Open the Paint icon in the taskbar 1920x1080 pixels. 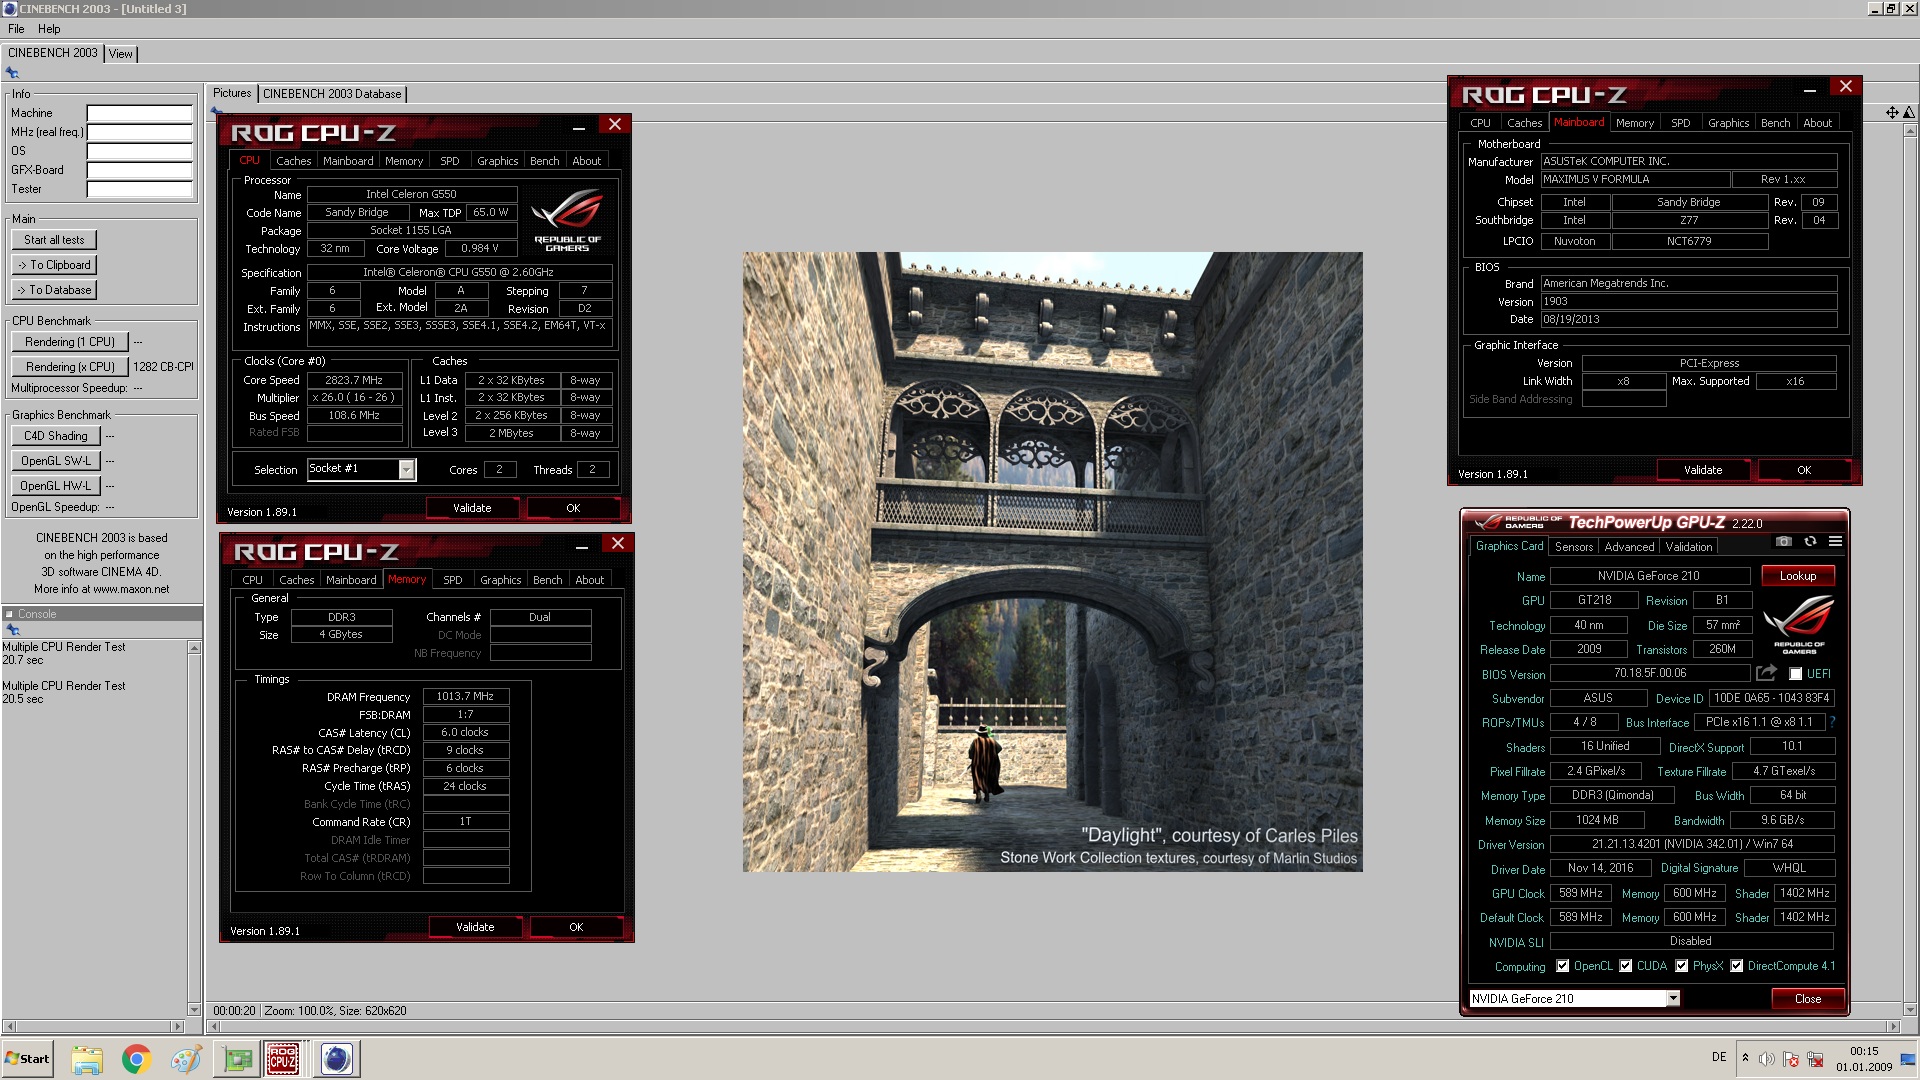click(186, 1059)
